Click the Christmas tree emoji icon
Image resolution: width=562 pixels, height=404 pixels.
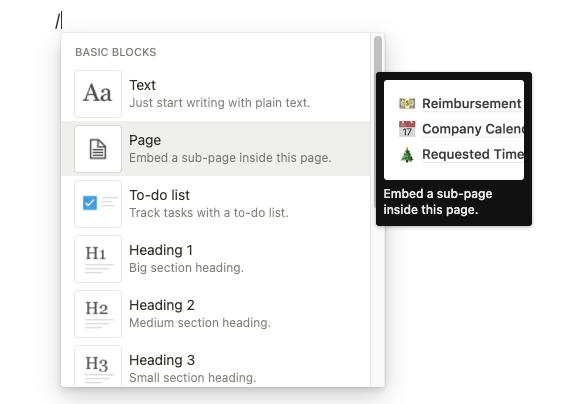[x=407, y=155]
